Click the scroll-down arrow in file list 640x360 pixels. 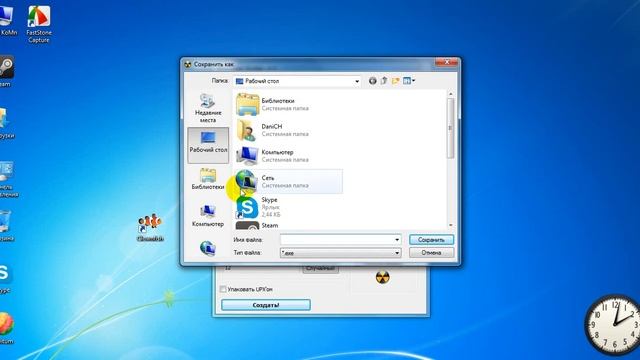coord(451,225)
